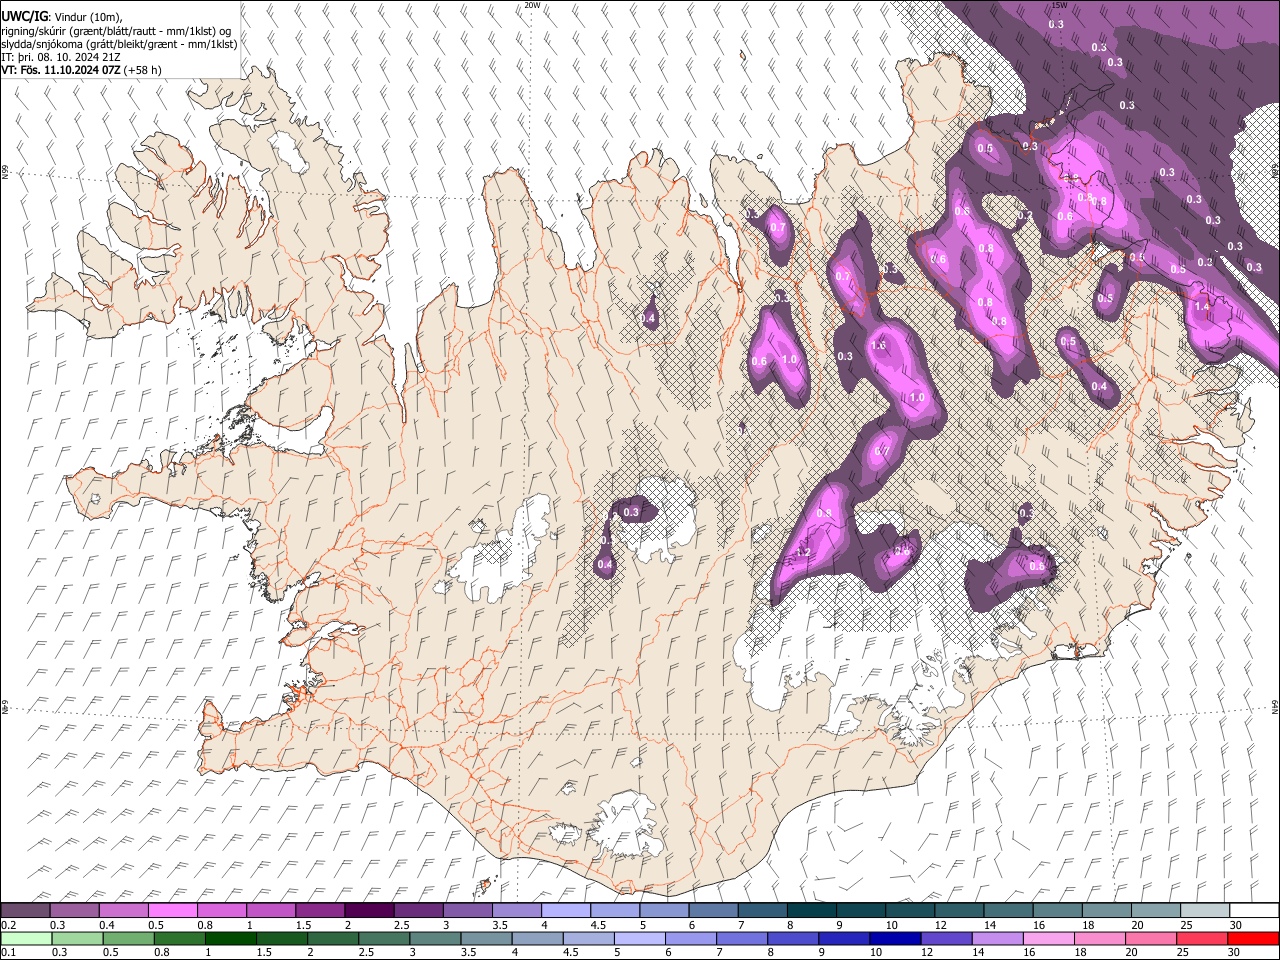
Task: Click the rose pink 20 swatch in lower rain scale
Action: tap(1151, 938)
